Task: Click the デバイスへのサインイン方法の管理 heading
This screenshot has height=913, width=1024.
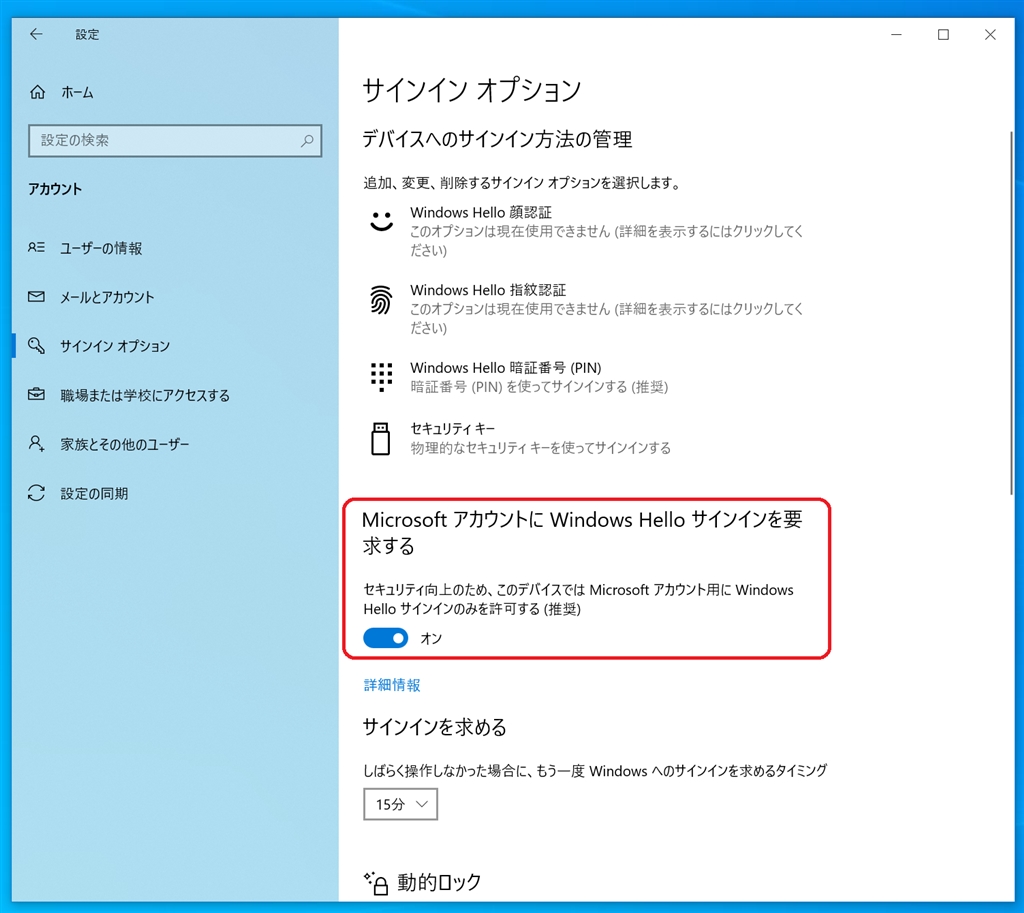Action: point(497,139)
